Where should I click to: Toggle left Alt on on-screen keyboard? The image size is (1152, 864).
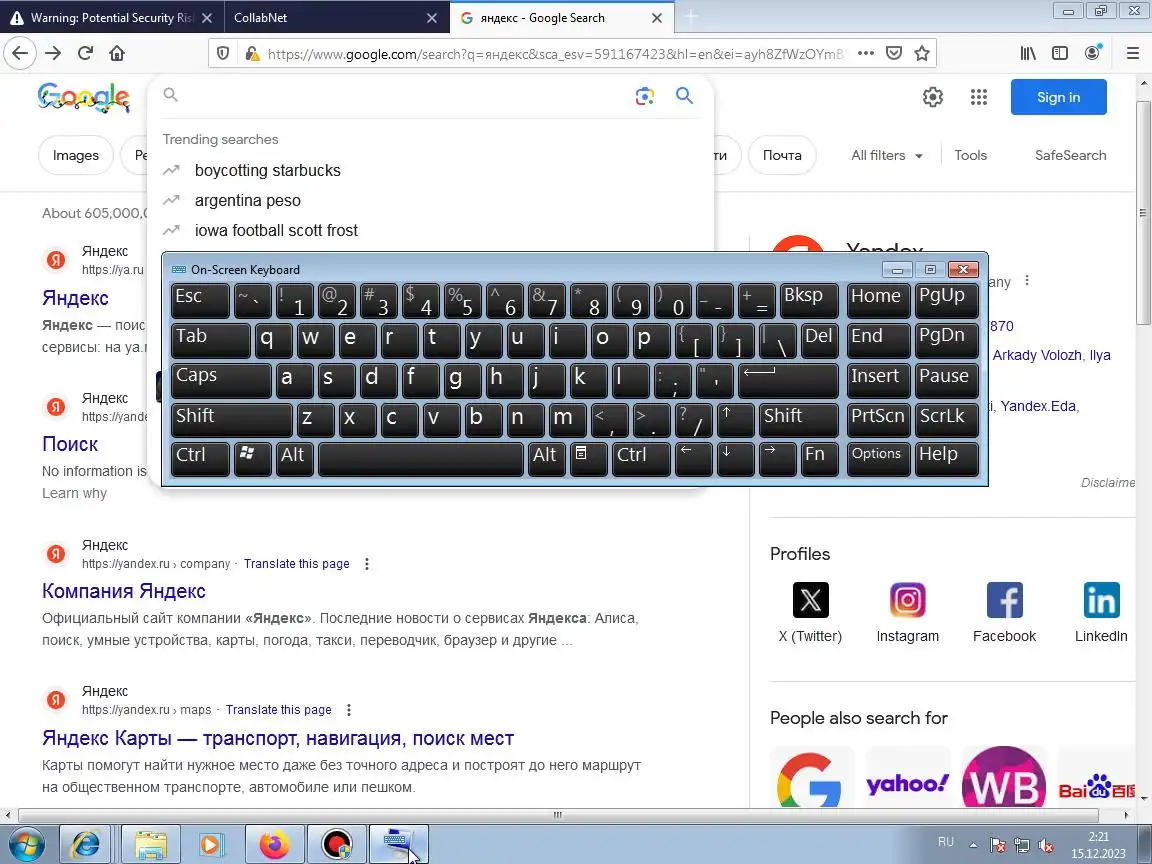click(x=295, y=459)
